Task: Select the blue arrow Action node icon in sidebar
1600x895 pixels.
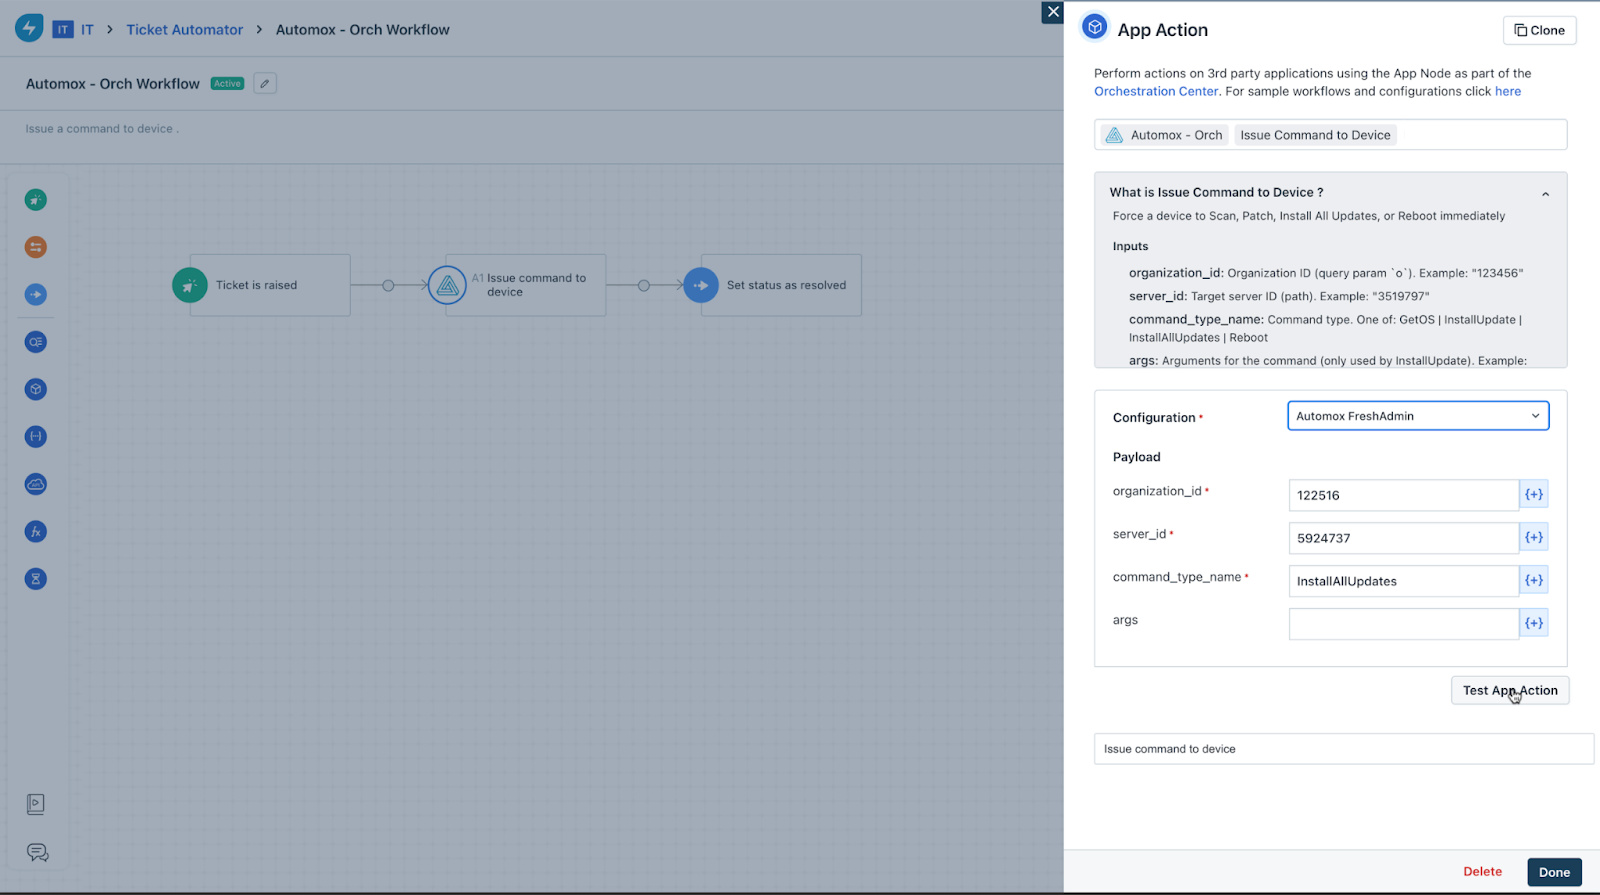Action: 36,295
